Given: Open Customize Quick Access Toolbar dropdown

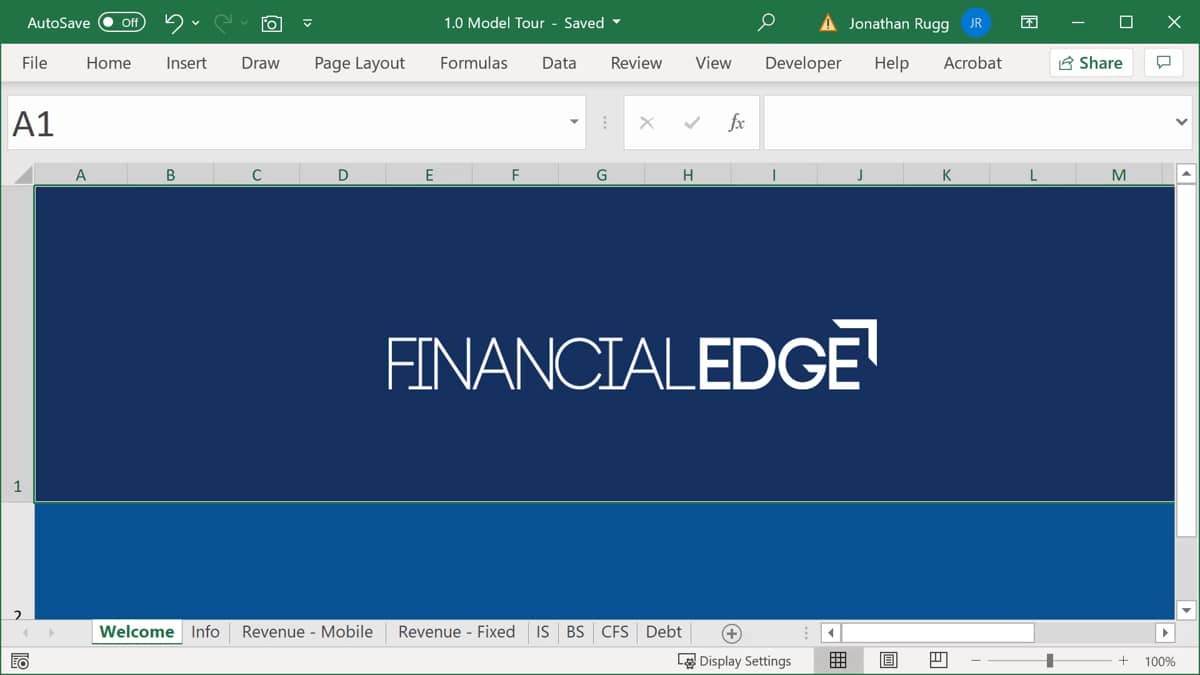Looking at the screenshot, I should 307,22.
